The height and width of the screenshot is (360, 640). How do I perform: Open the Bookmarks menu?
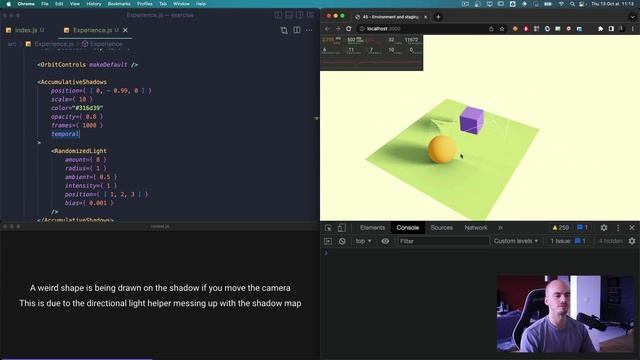(x=119, y=4)
